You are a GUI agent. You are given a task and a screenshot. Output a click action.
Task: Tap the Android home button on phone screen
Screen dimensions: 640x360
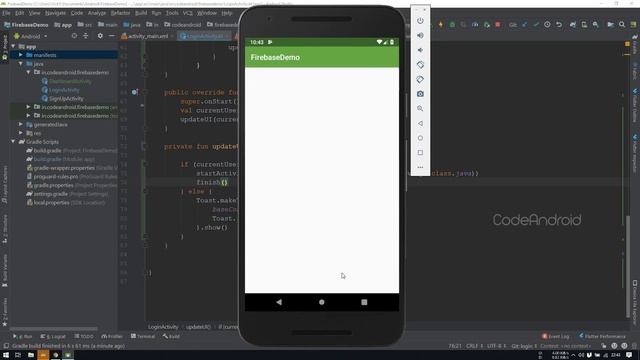322,302
